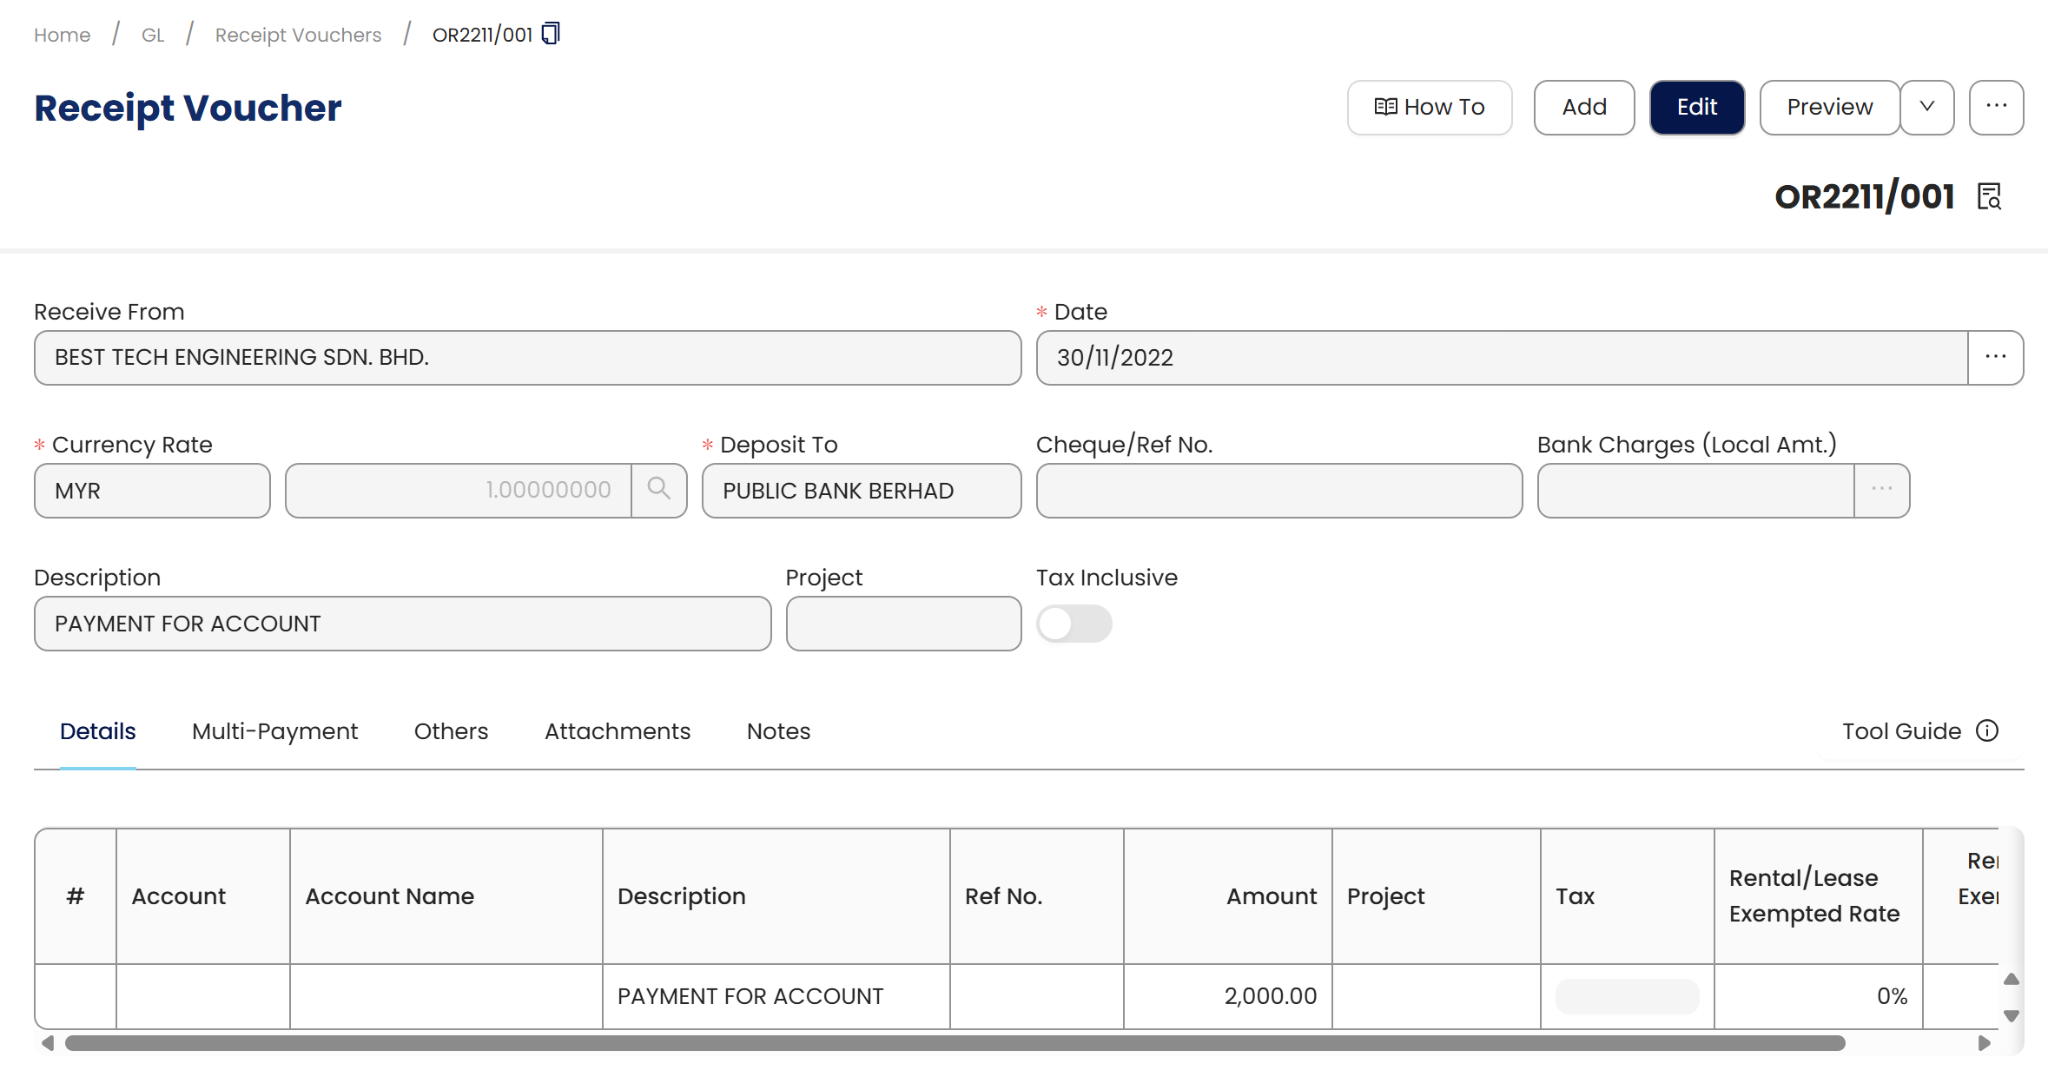Click the Add button
The width and height of the screenshot is (2048, 1078).
click(x=1584, y=107)
